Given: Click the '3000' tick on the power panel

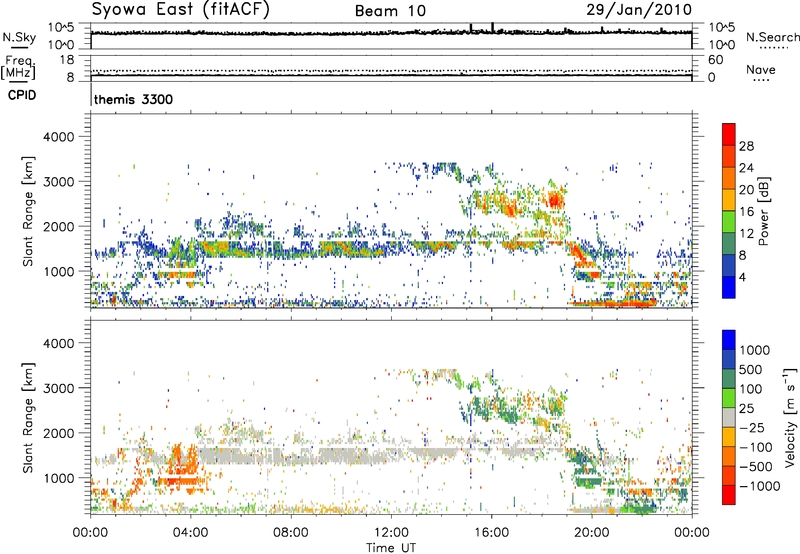Looking at the screenshot, I should point(59,182).
